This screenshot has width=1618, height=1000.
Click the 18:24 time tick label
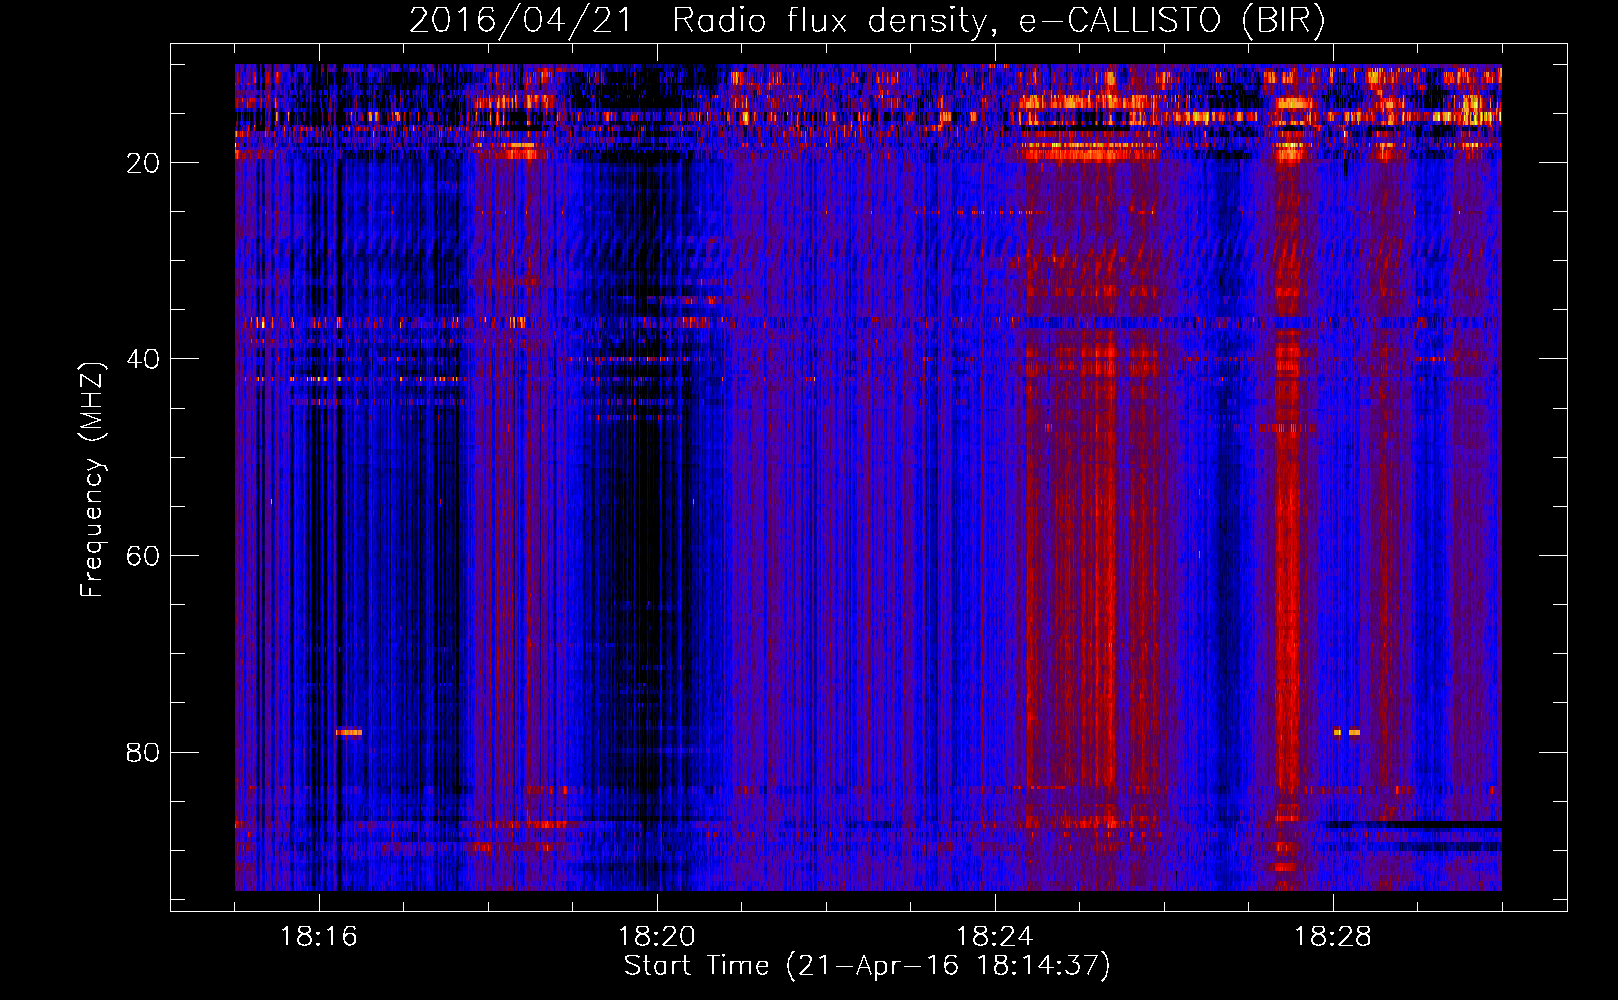[995, 937]
